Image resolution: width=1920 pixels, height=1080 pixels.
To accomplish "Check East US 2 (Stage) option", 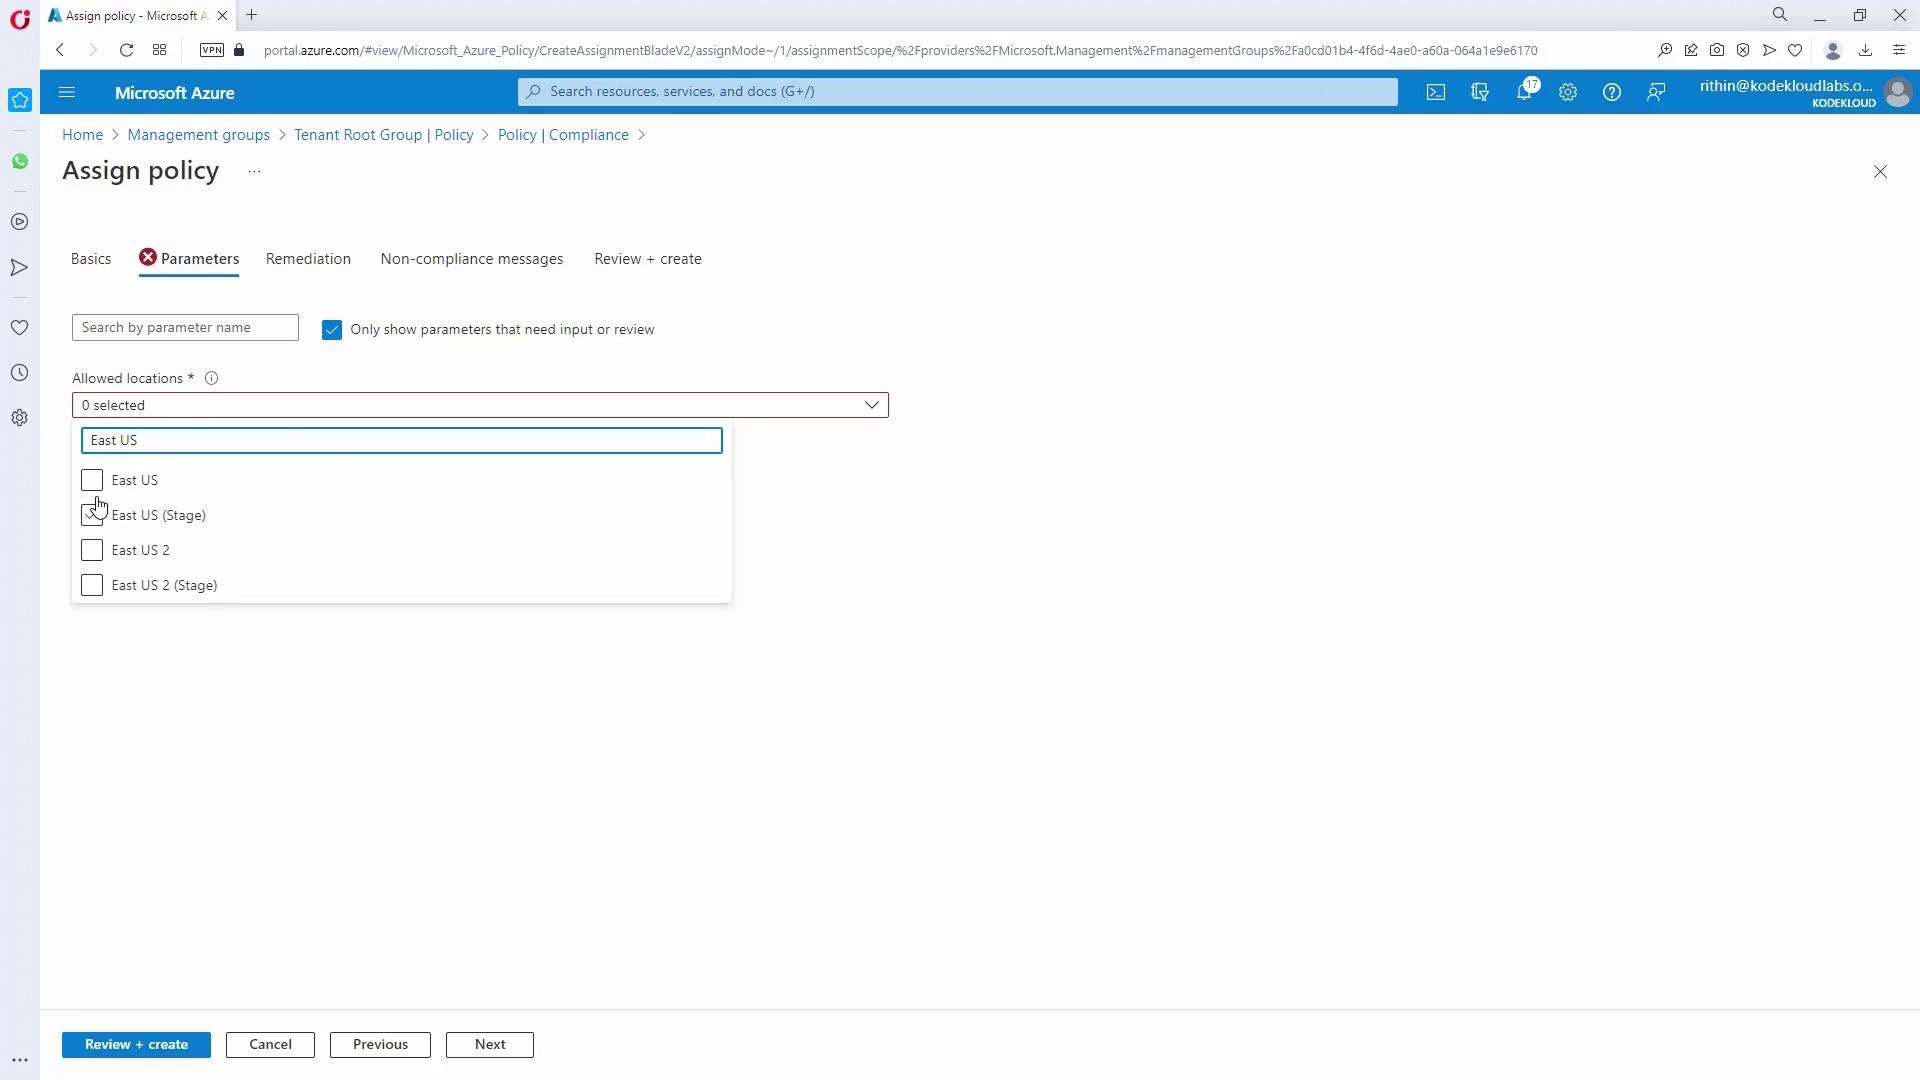I will [92, 585].
